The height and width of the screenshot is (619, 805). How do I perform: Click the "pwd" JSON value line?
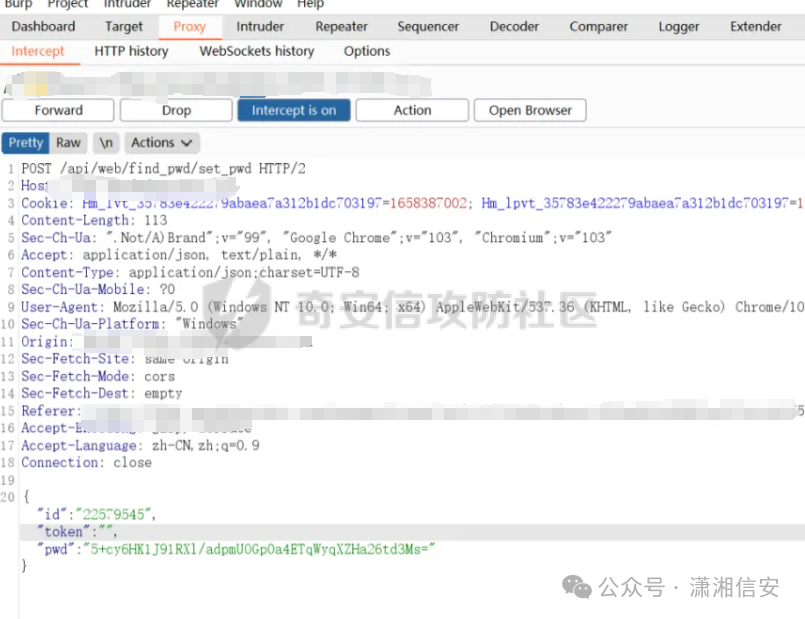(x=236, y=549)
